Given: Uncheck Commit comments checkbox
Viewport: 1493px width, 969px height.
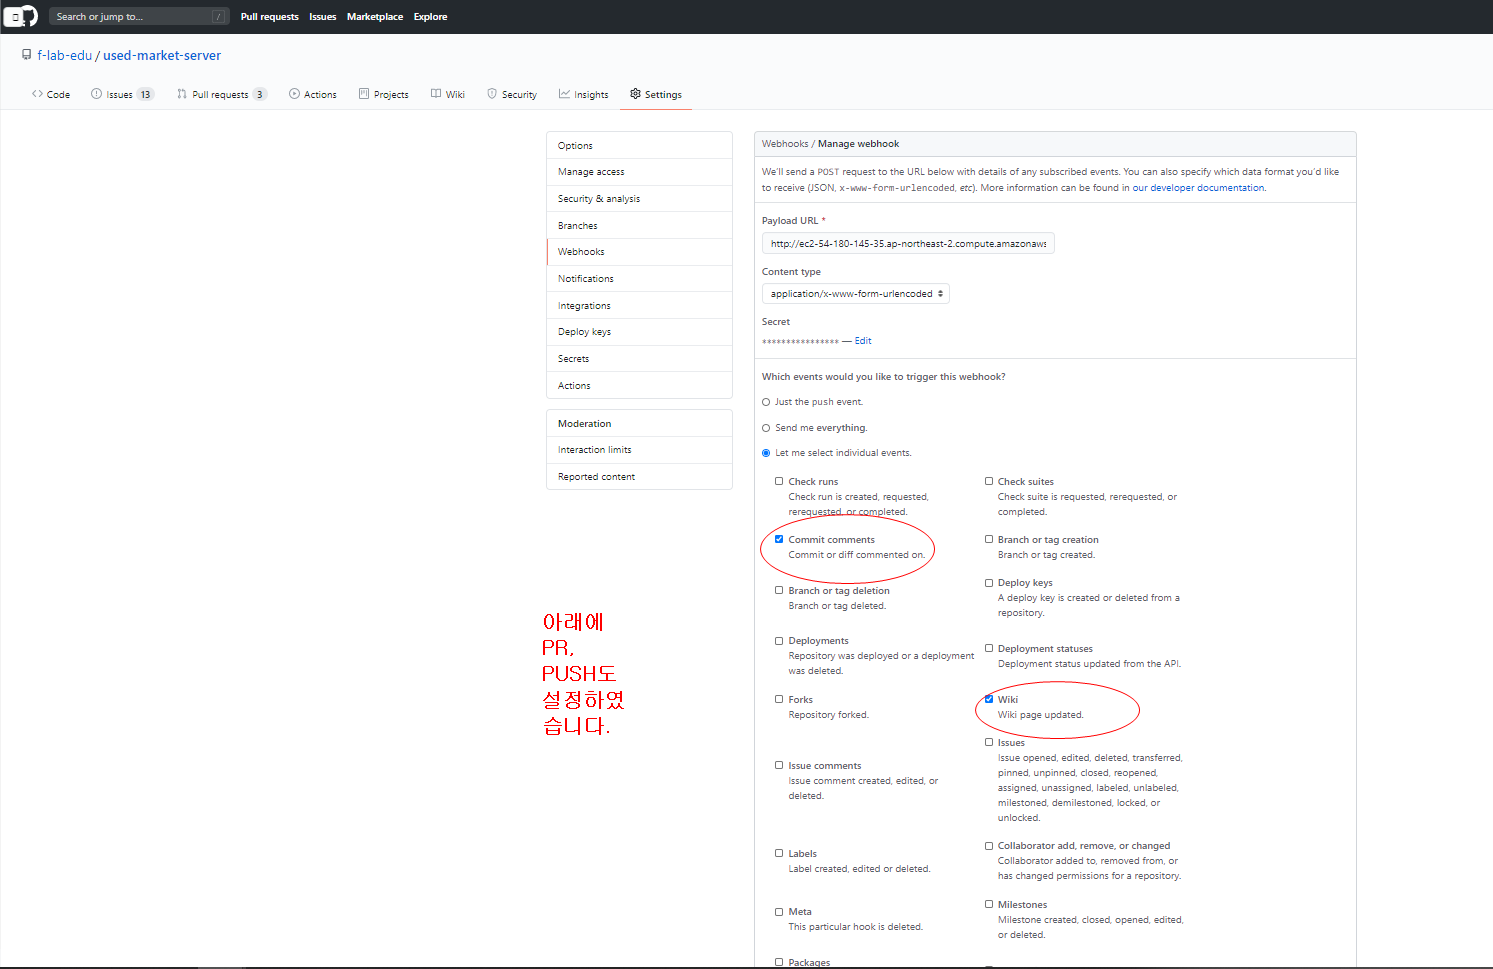Looking at the screenshot, I should 779,539.
